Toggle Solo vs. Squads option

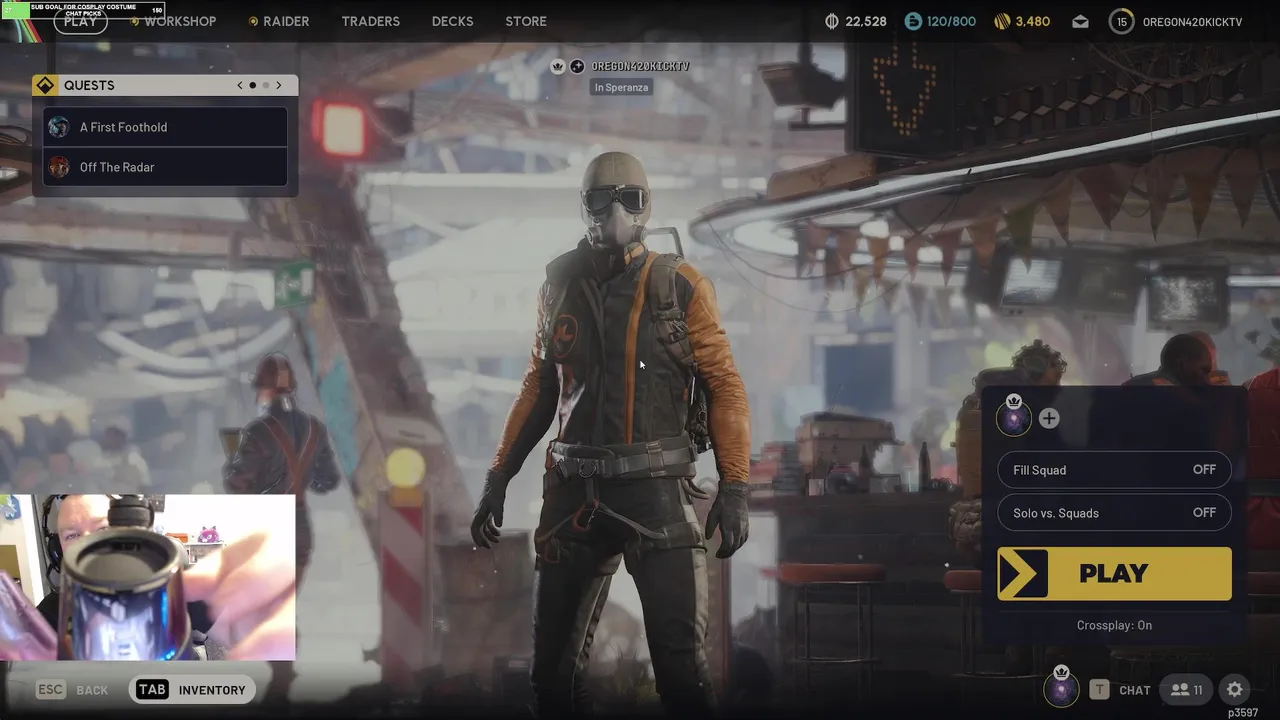coord(1114,513)
